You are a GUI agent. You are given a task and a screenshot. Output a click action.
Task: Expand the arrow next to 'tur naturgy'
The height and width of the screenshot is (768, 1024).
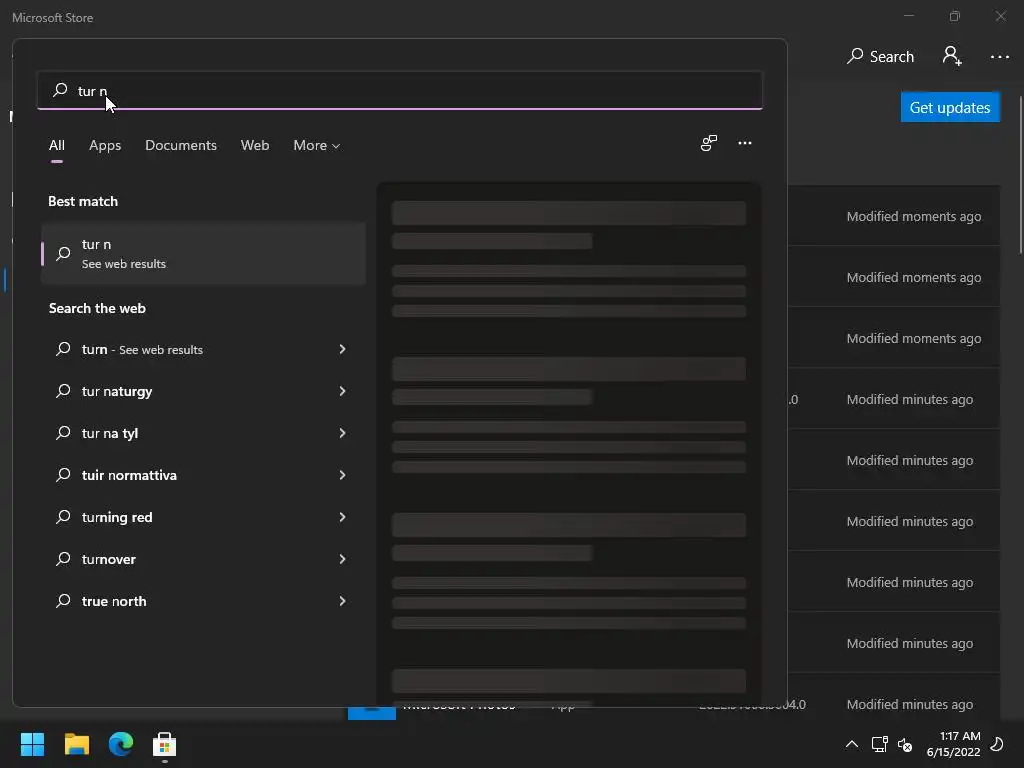pos(342,391)
